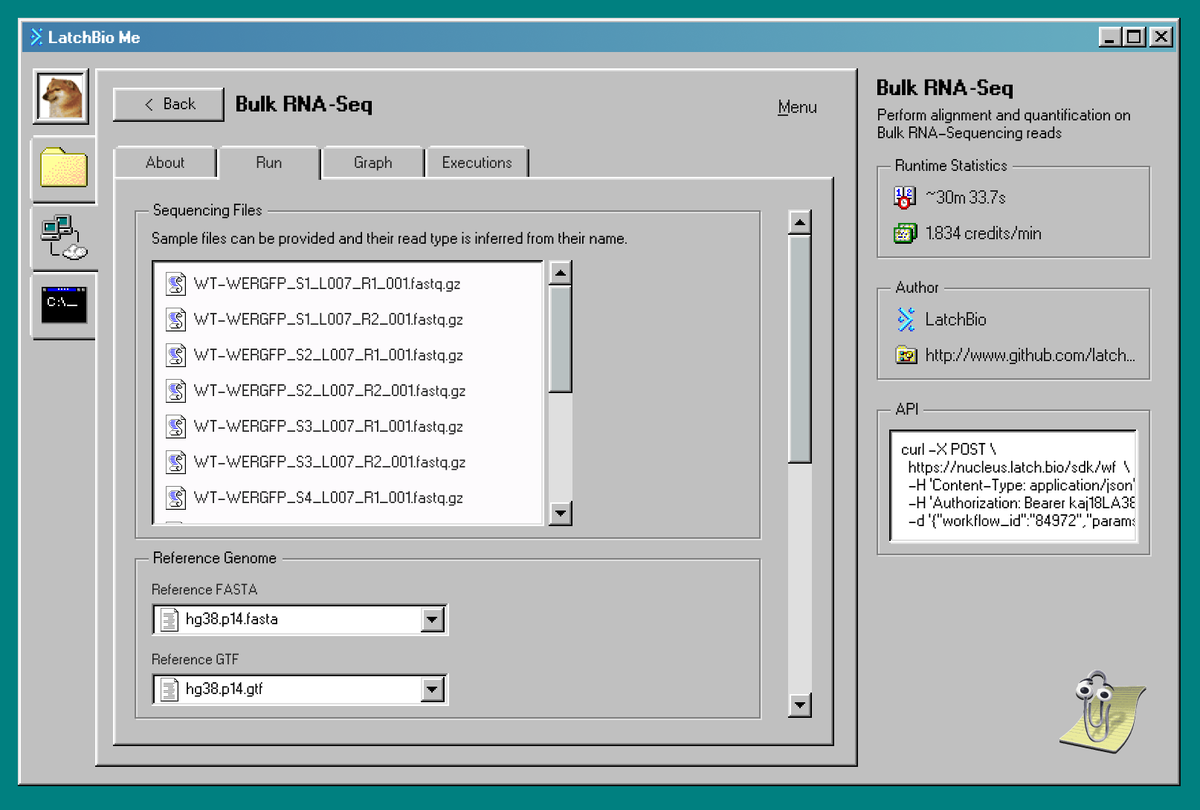Click file icon of WT-WERGFP_S2_L007_R2_001.fastq.gz
Screen dimensions: 1200x810
pyautogui.click(x=176, y=391)
